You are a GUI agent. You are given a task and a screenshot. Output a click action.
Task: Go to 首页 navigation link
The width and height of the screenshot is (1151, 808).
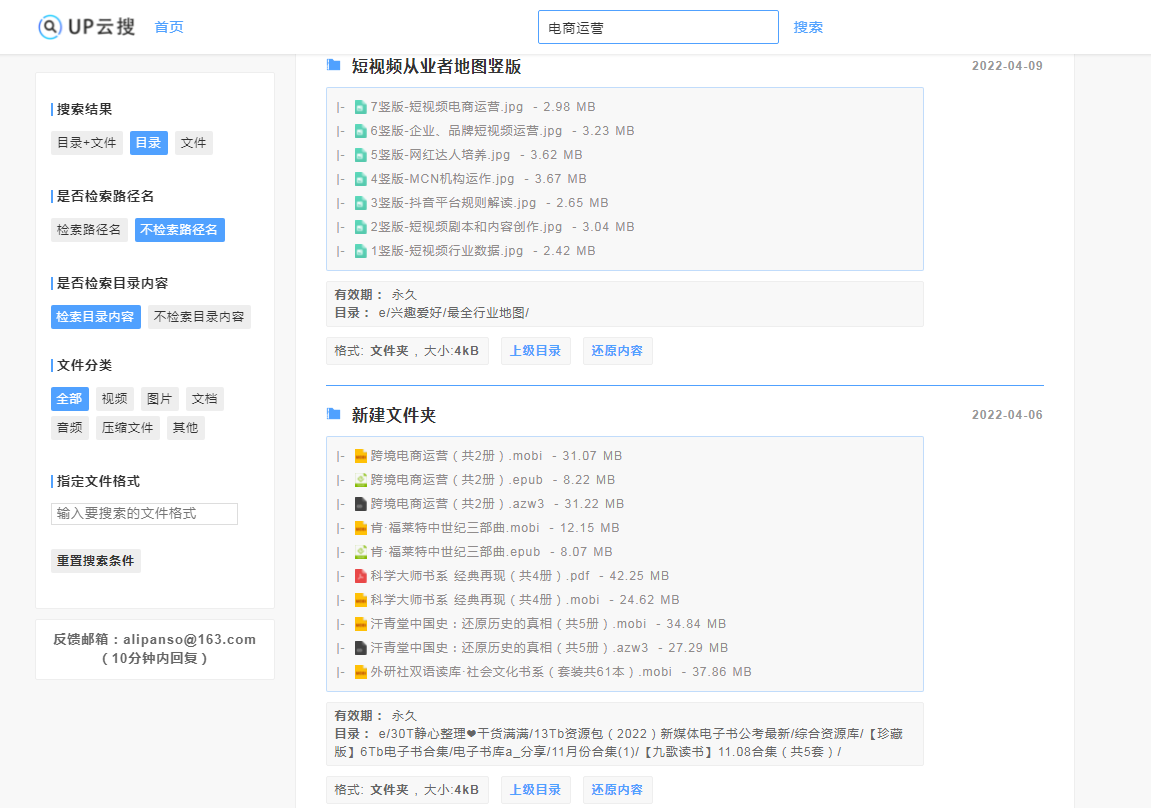[169, 27]
